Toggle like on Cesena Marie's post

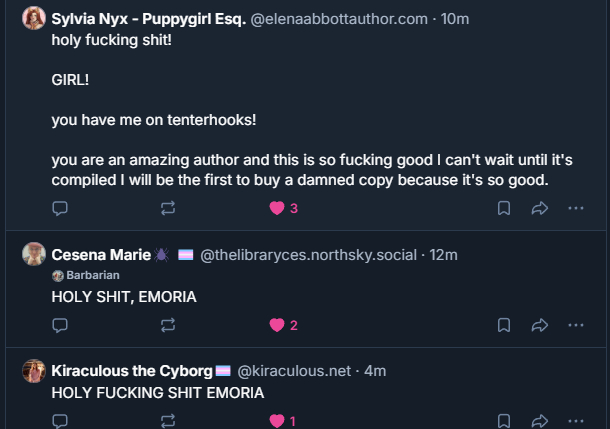click(277, 325)
